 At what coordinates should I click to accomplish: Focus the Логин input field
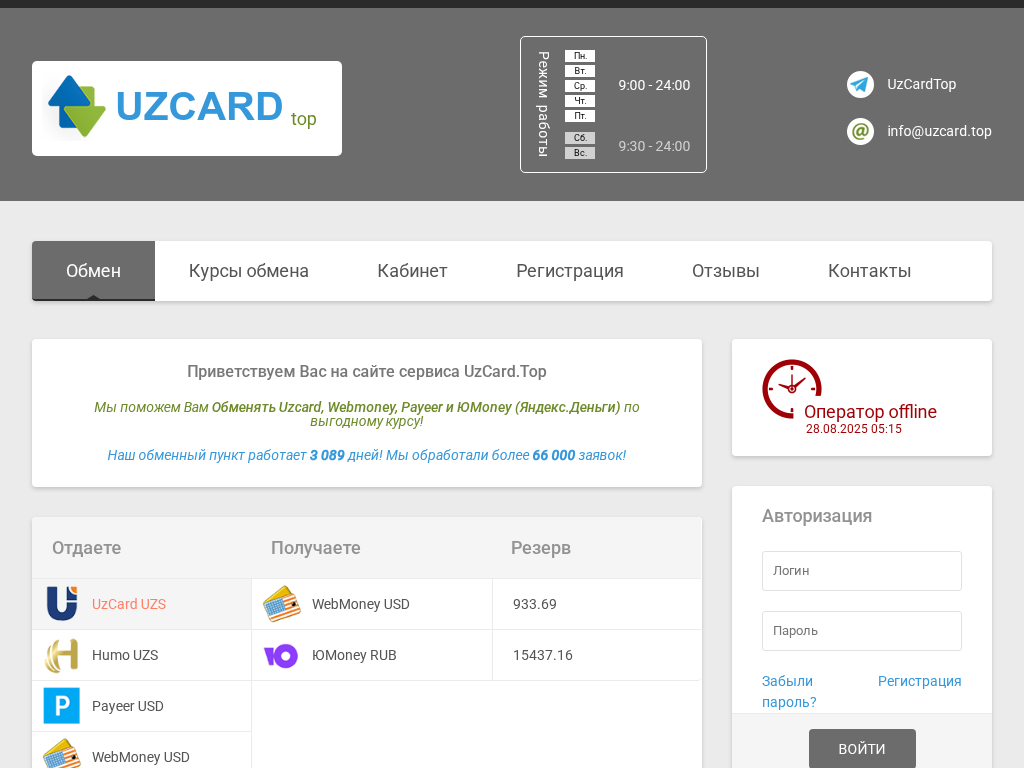tap(861, 571)
